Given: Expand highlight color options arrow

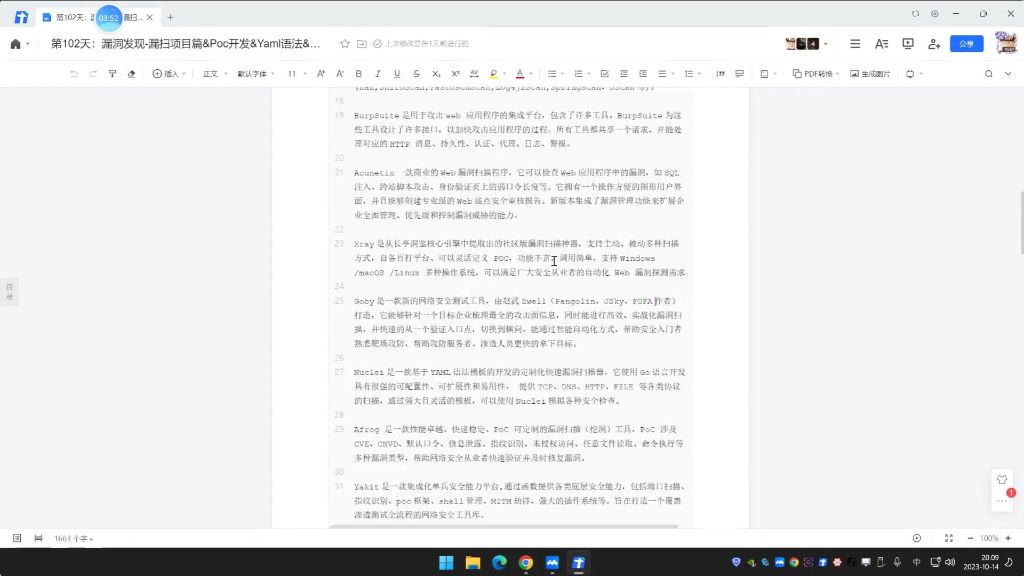Looking at the screenshot, I should (x=504, y=74).
